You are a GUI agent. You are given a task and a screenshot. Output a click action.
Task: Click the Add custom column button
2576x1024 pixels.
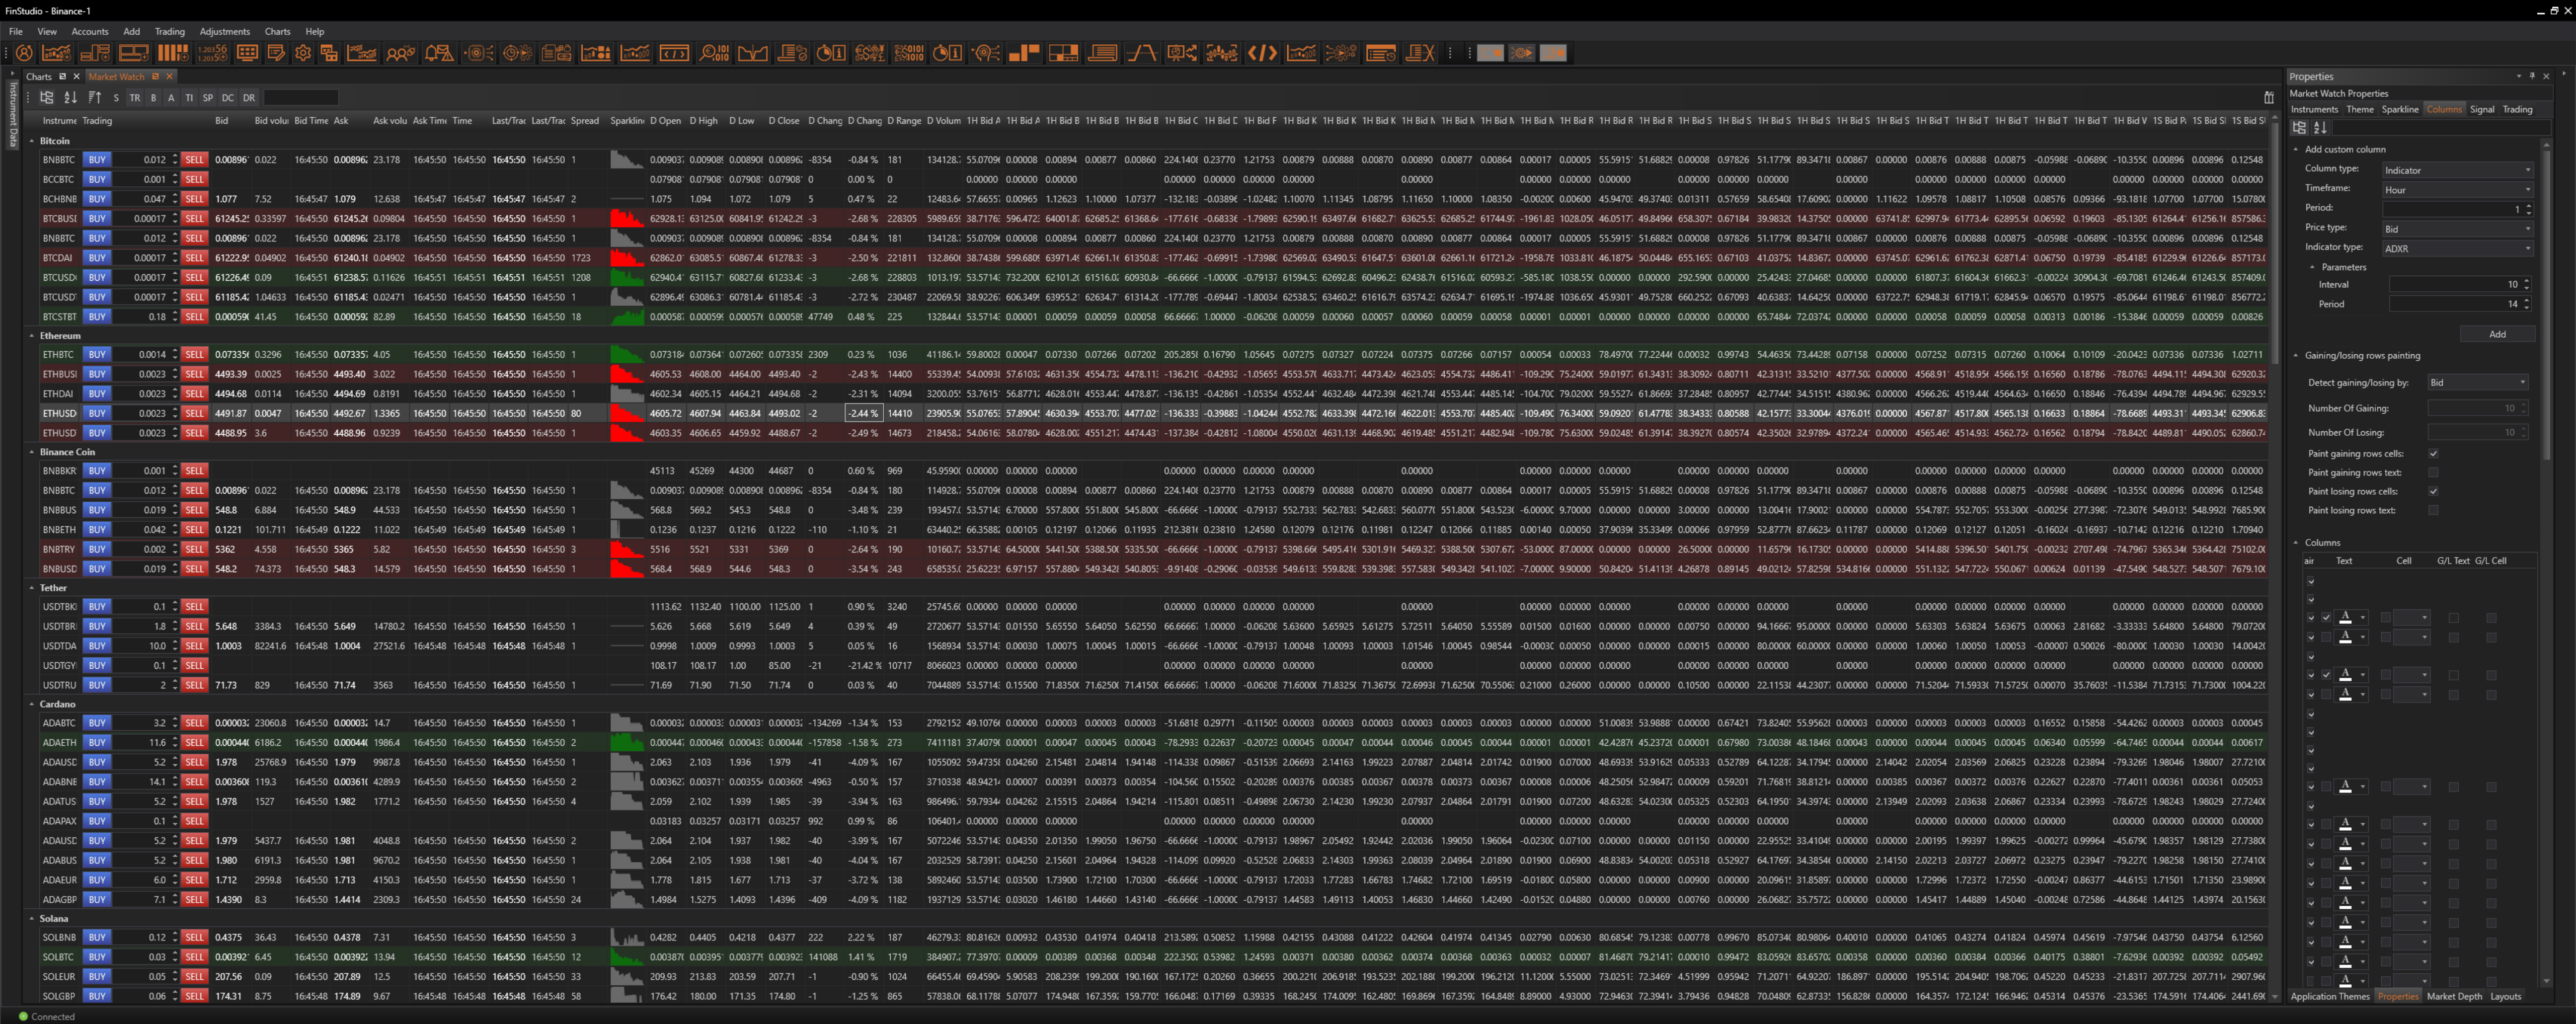click(2497, 335)
